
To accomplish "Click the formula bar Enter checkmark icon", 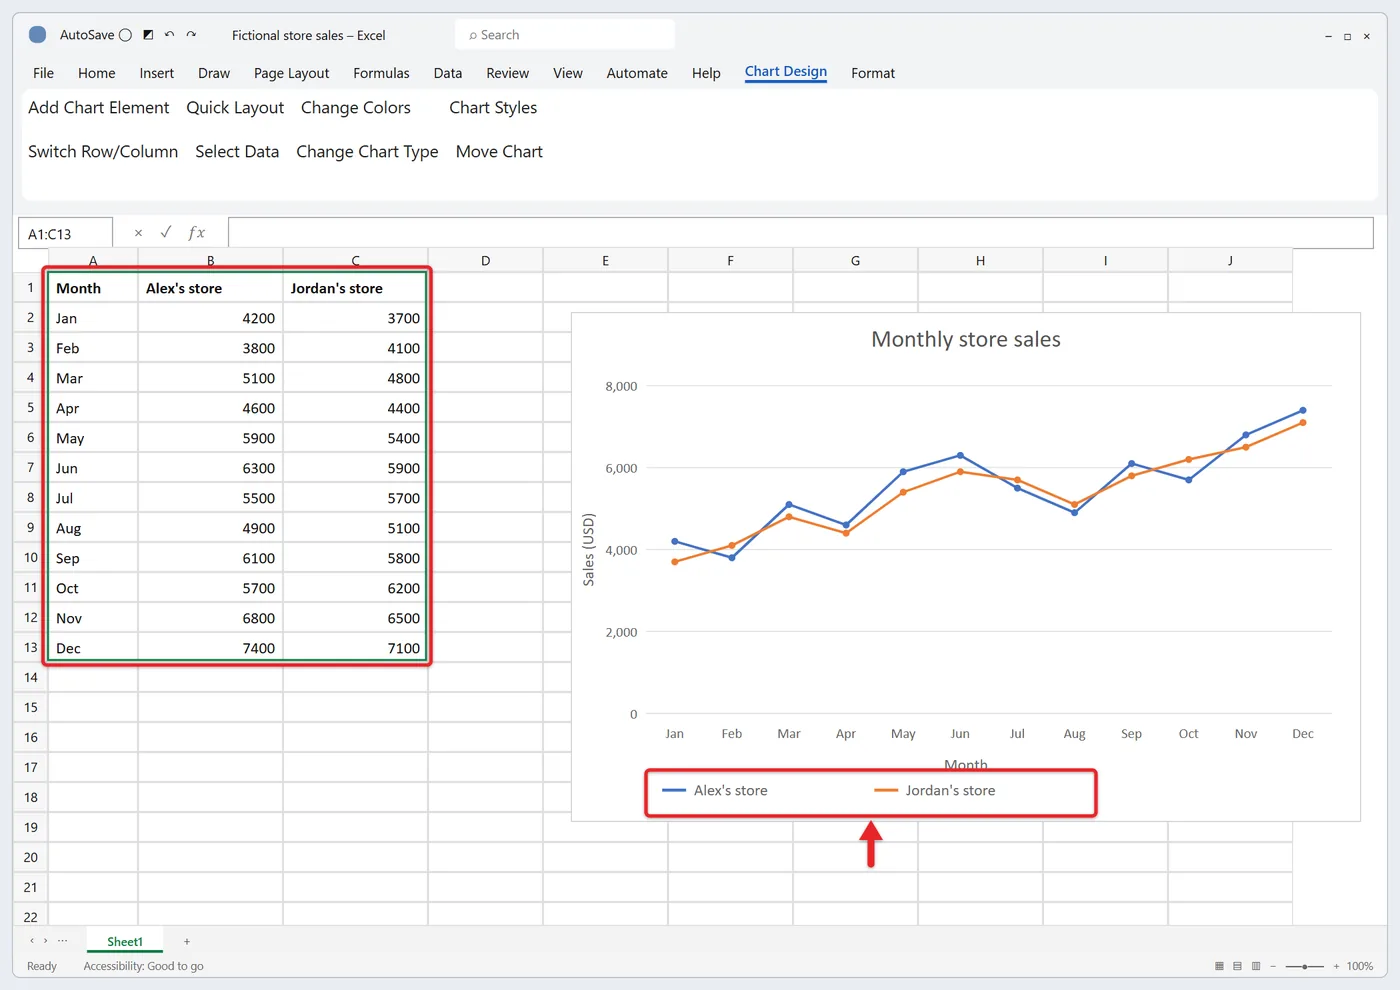I will (166, 232).
